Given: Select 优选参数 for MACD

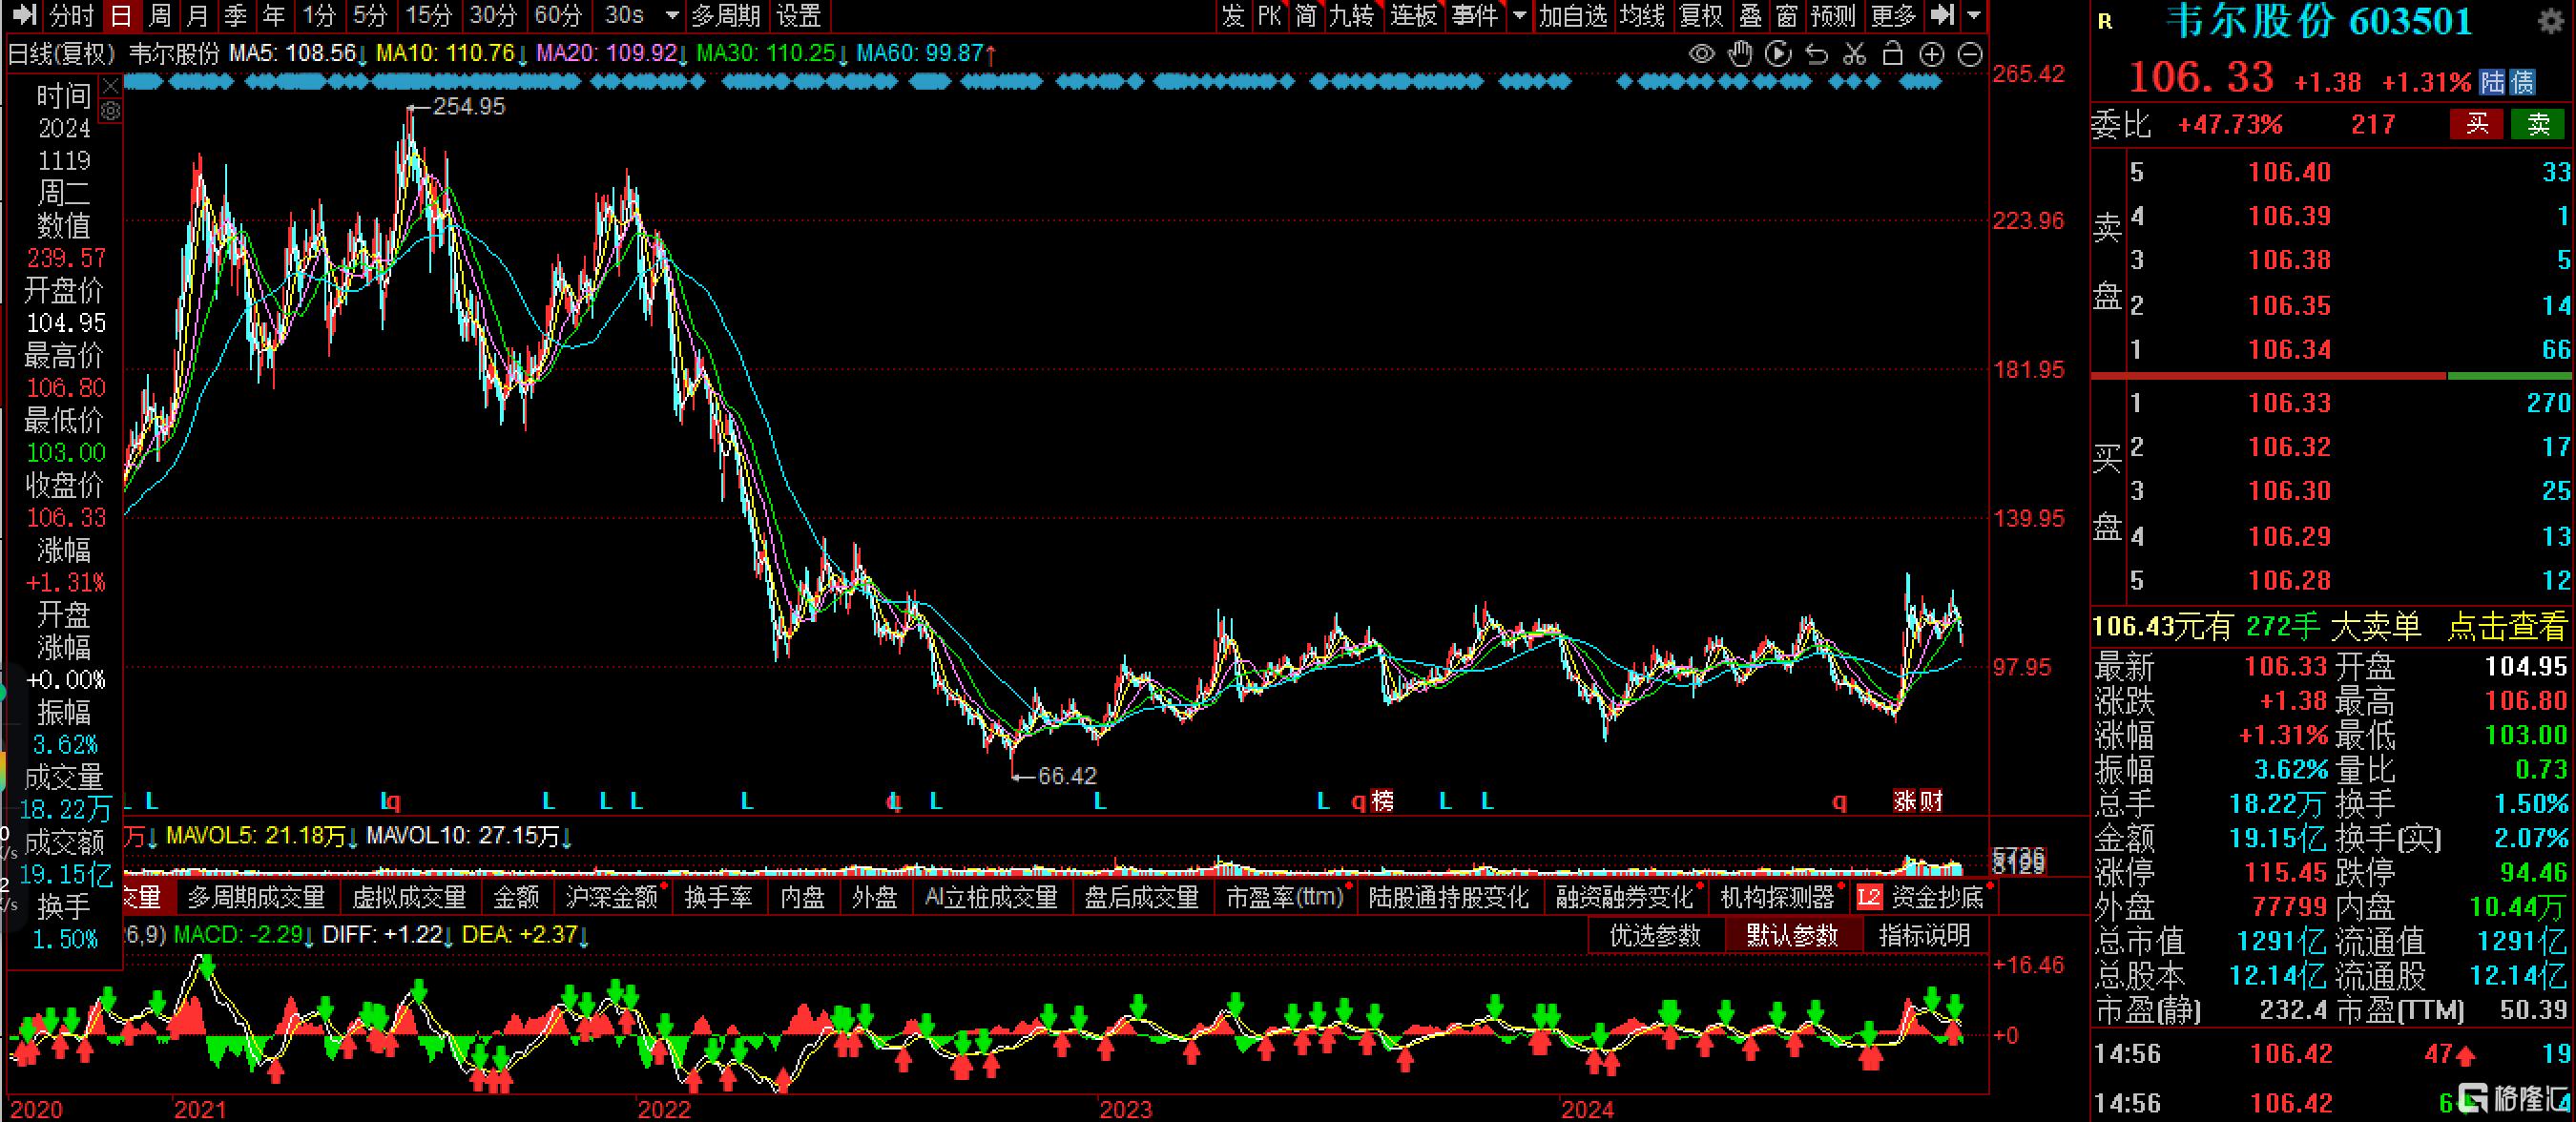Looking at the screenshot, I should tap(1655, 936).
